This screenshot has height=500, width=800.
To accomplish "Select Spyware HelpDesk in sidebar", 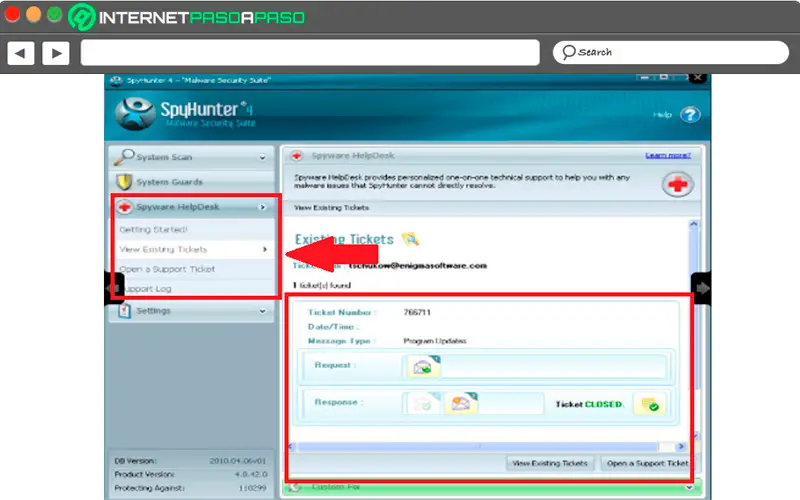I will click(191, 207).
